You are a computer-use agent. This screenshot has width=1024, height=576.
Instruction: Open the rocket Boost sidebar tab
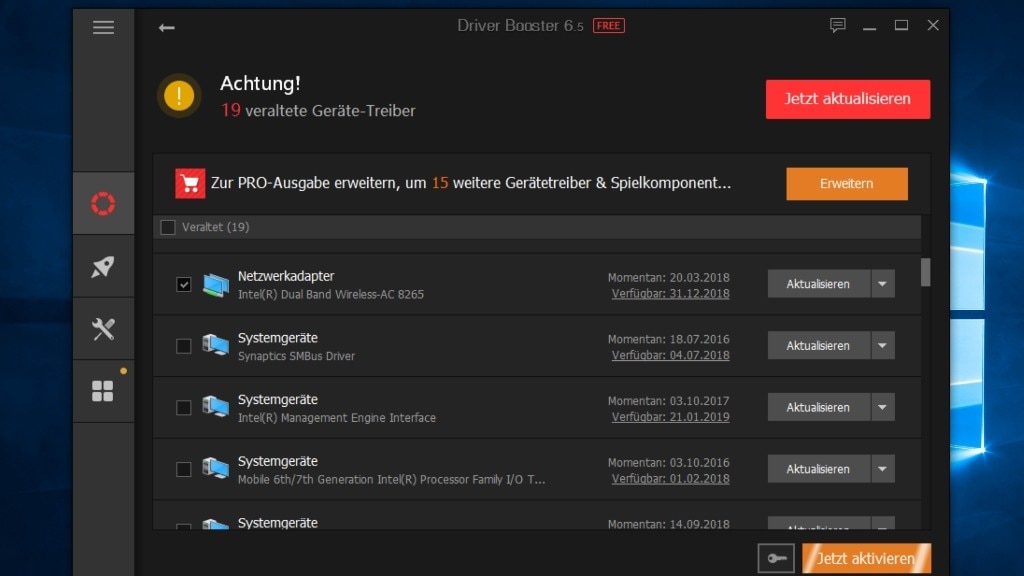click(x=103, y=266)
